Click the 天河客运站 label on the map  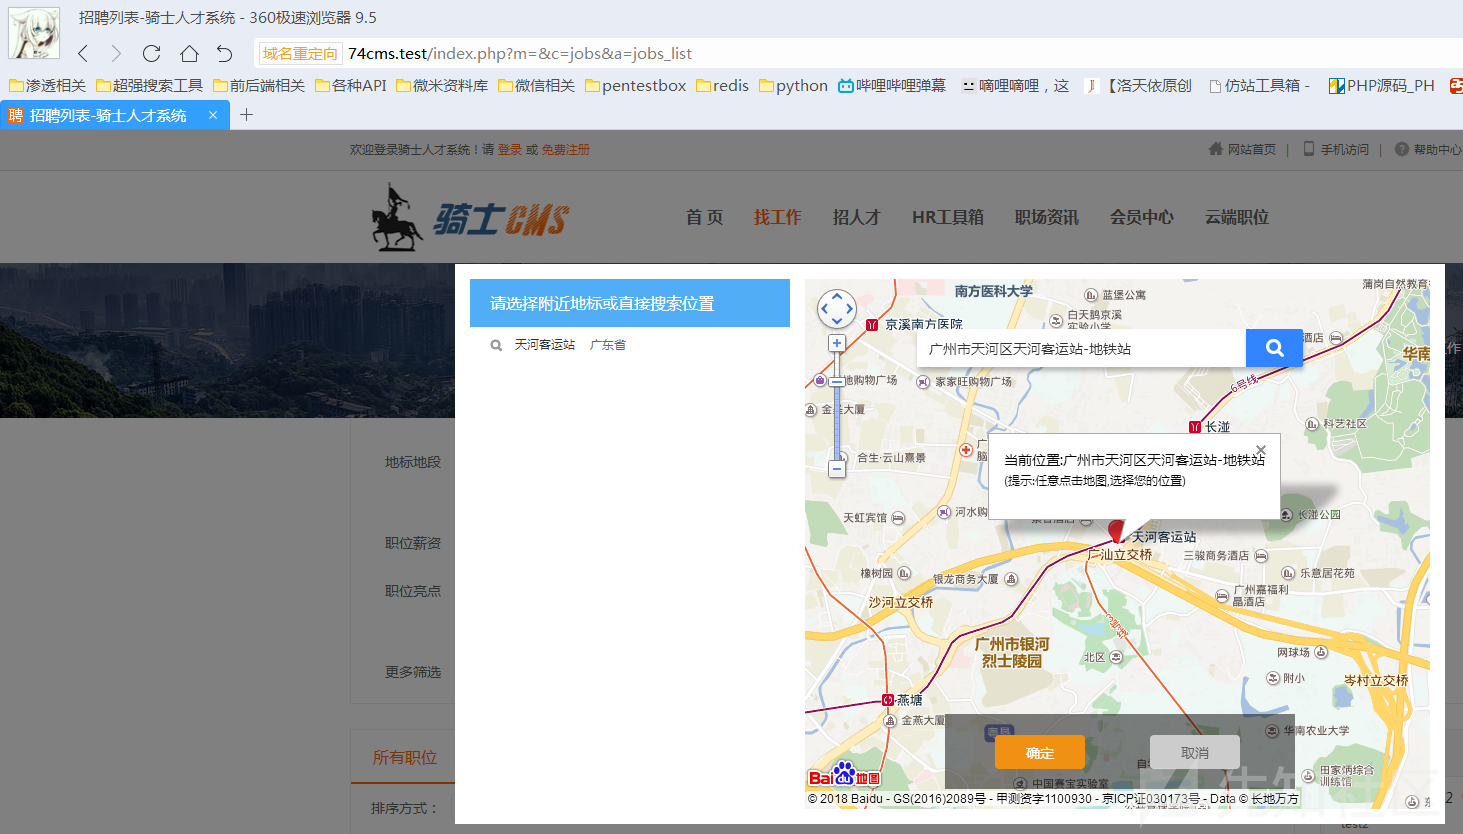(x=1164, y=537)
